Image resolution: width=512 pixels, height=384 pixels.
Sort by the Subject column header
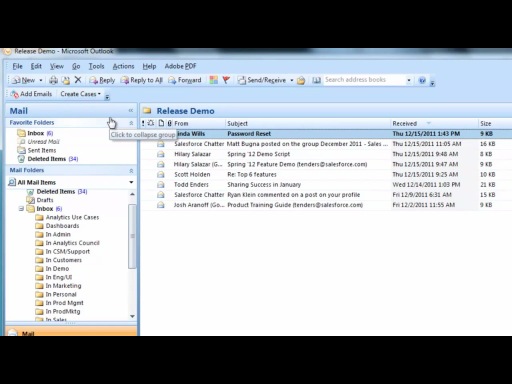coord(308,123)
